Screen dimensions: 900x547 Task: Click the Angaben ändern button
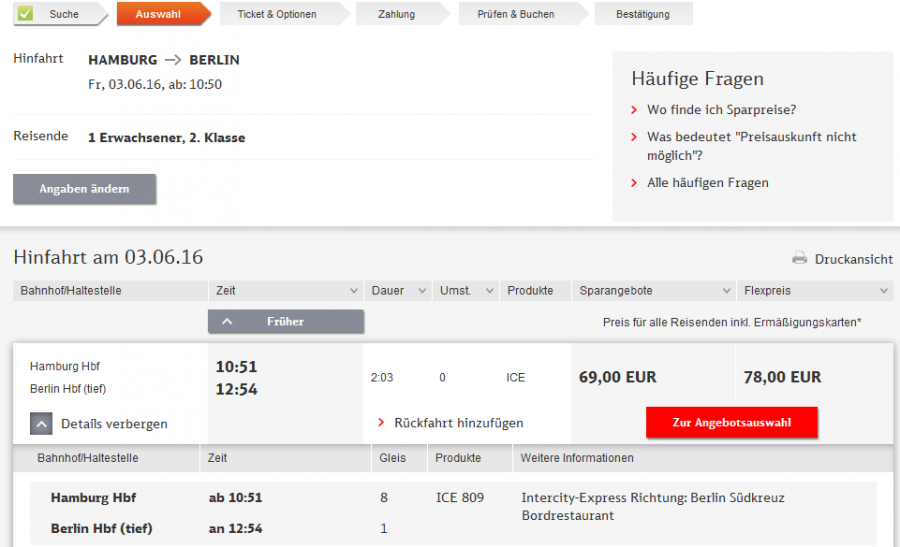click(x=84, y=189)
